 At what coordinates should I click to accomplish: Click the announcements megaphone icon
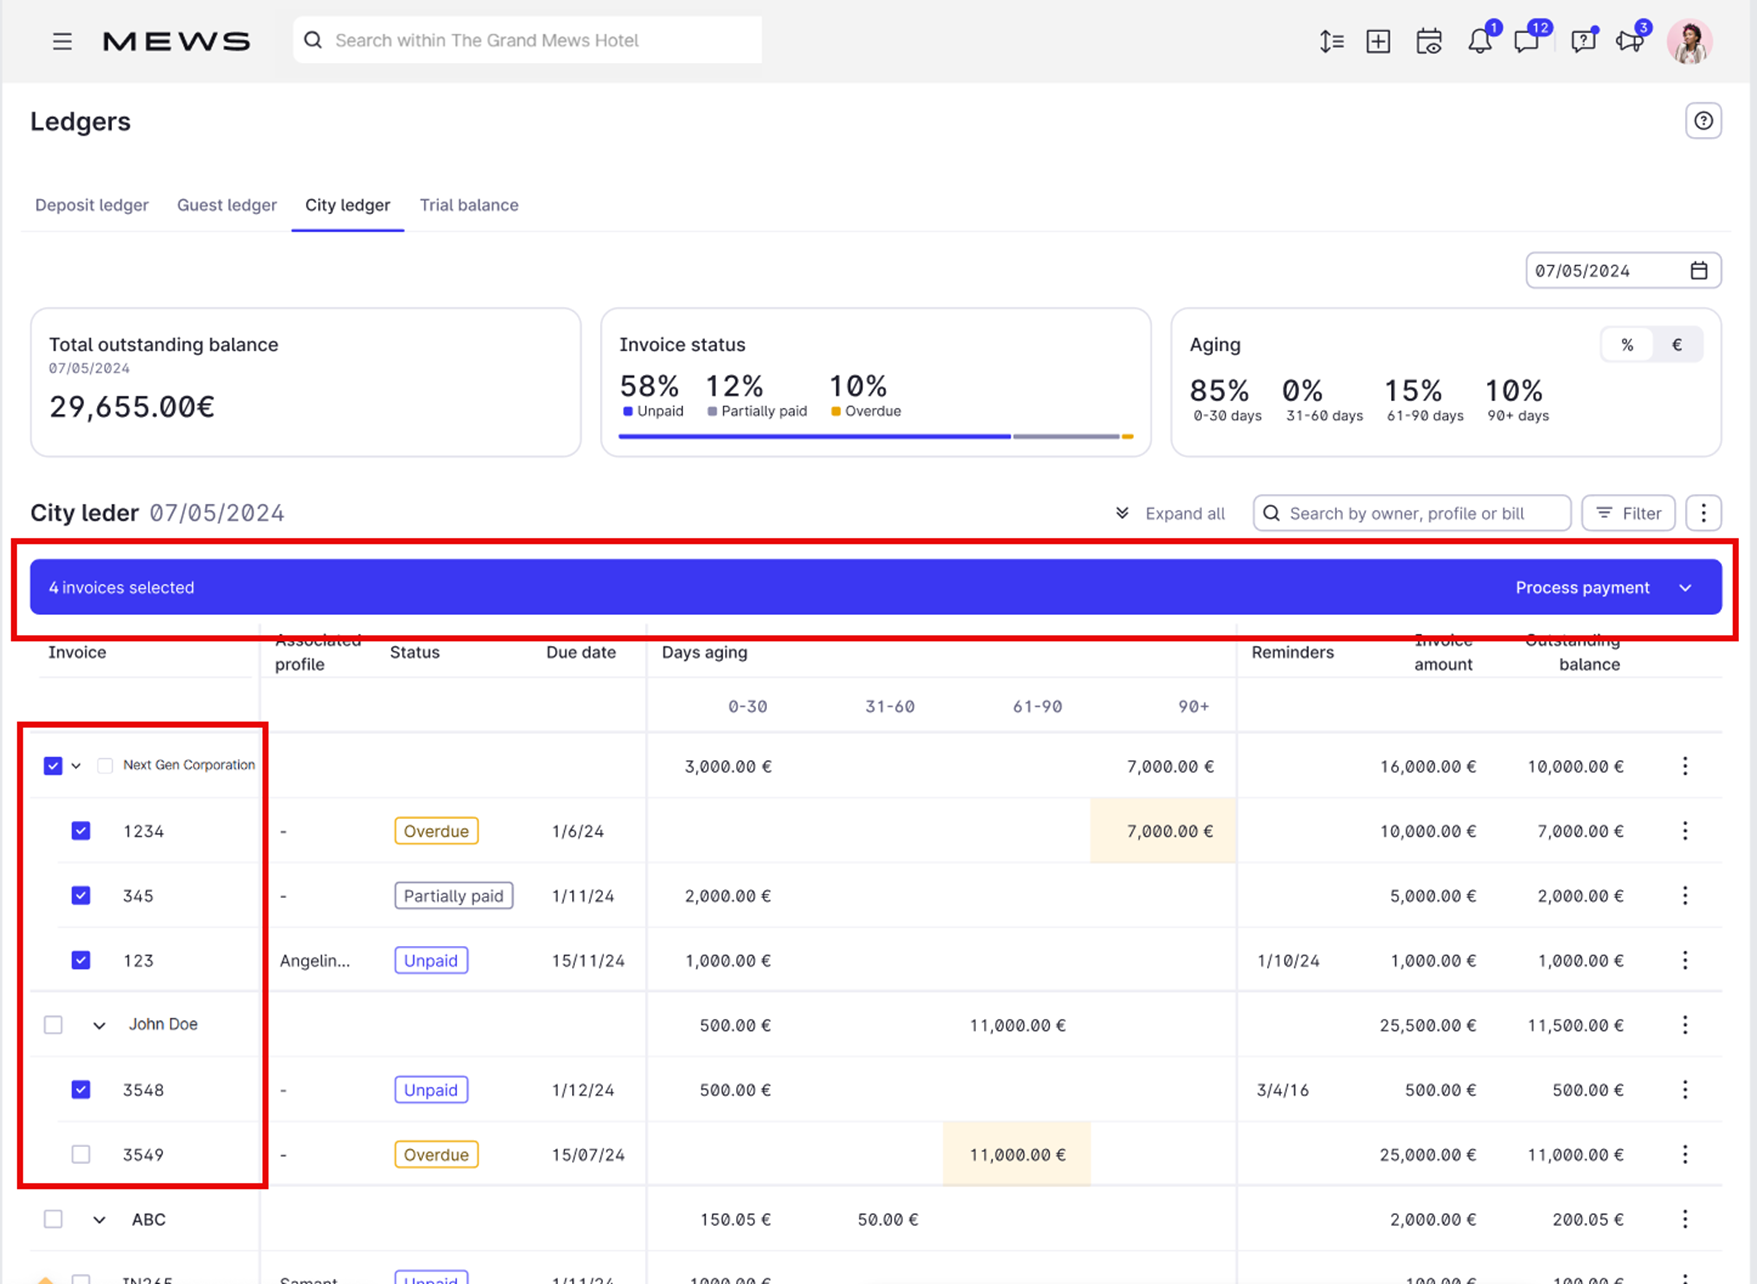(1630, 41)
